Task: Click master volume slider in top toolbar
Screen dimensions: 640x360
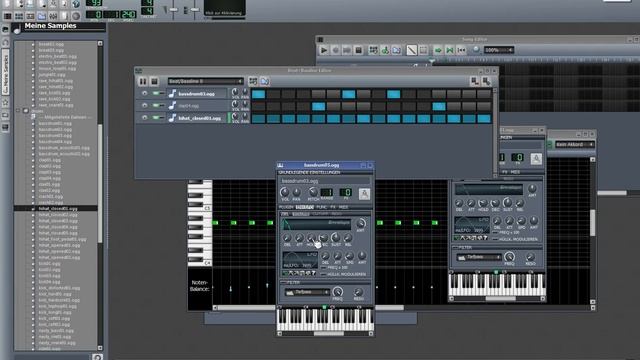Action: tap(173, 10)
